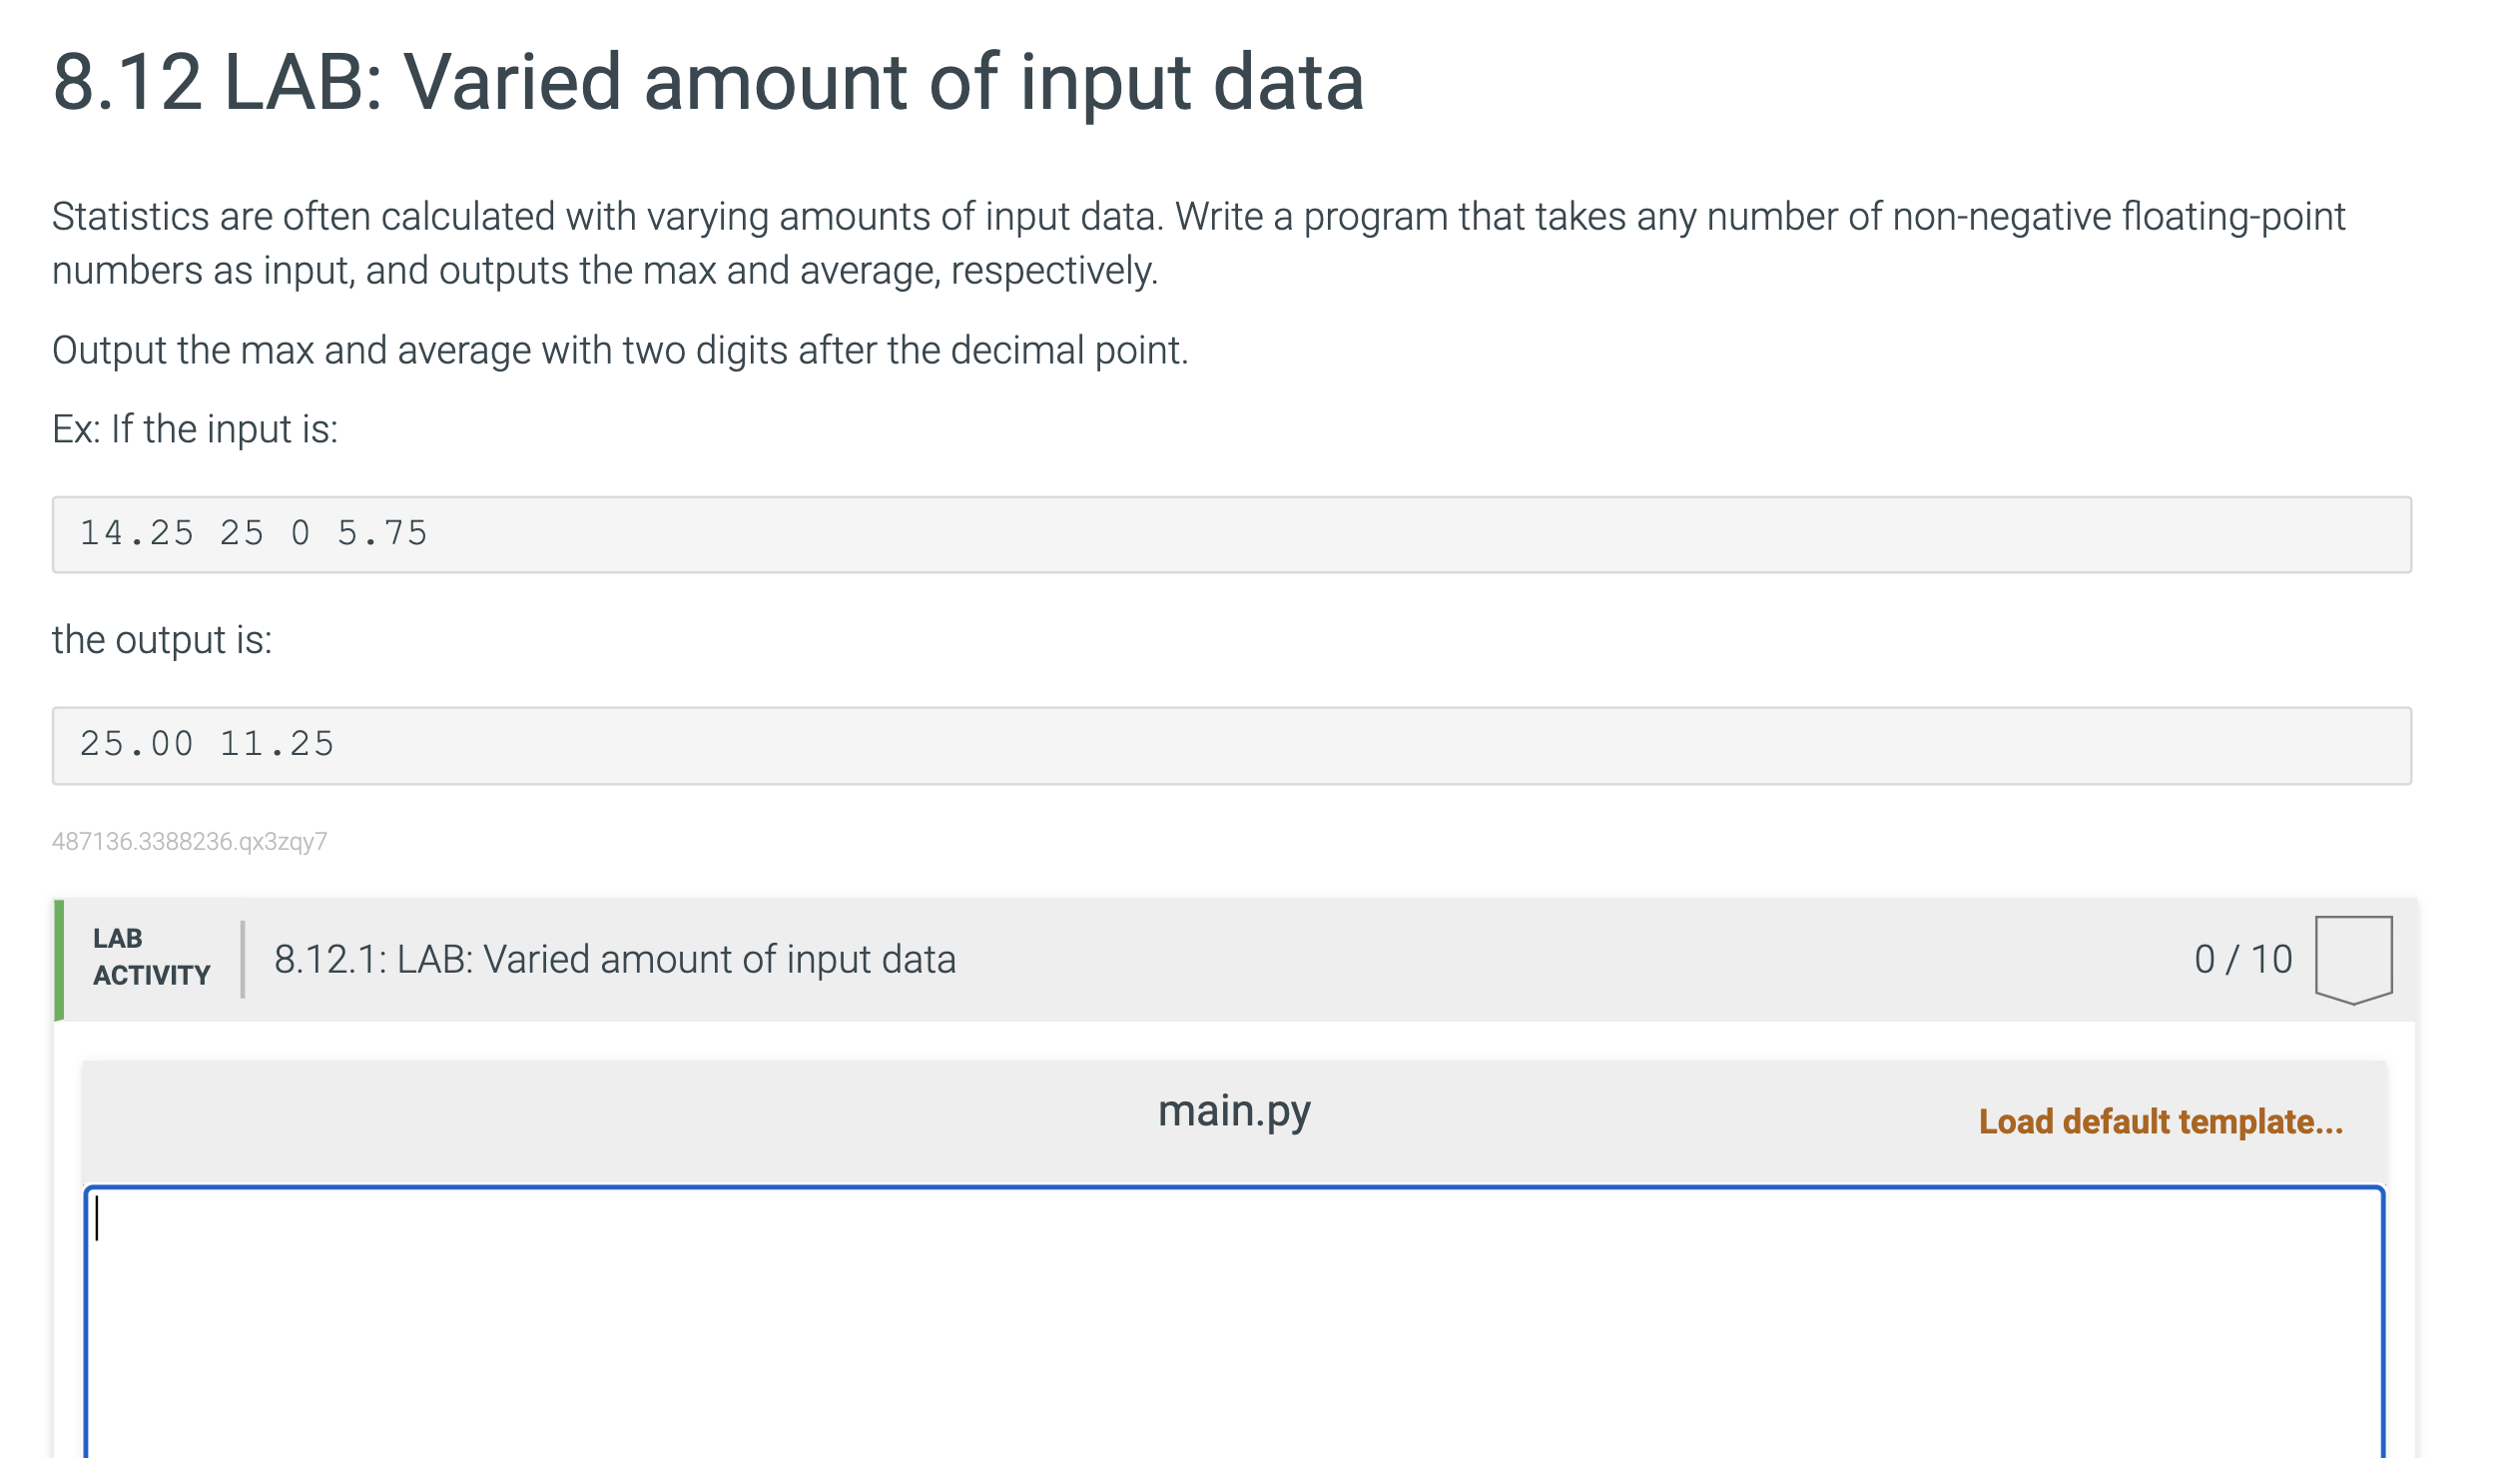Click the green bar beside LAB ACTIVITY
The width and height of the screenshot is (2520, 1458).
[x=59, y=960]
